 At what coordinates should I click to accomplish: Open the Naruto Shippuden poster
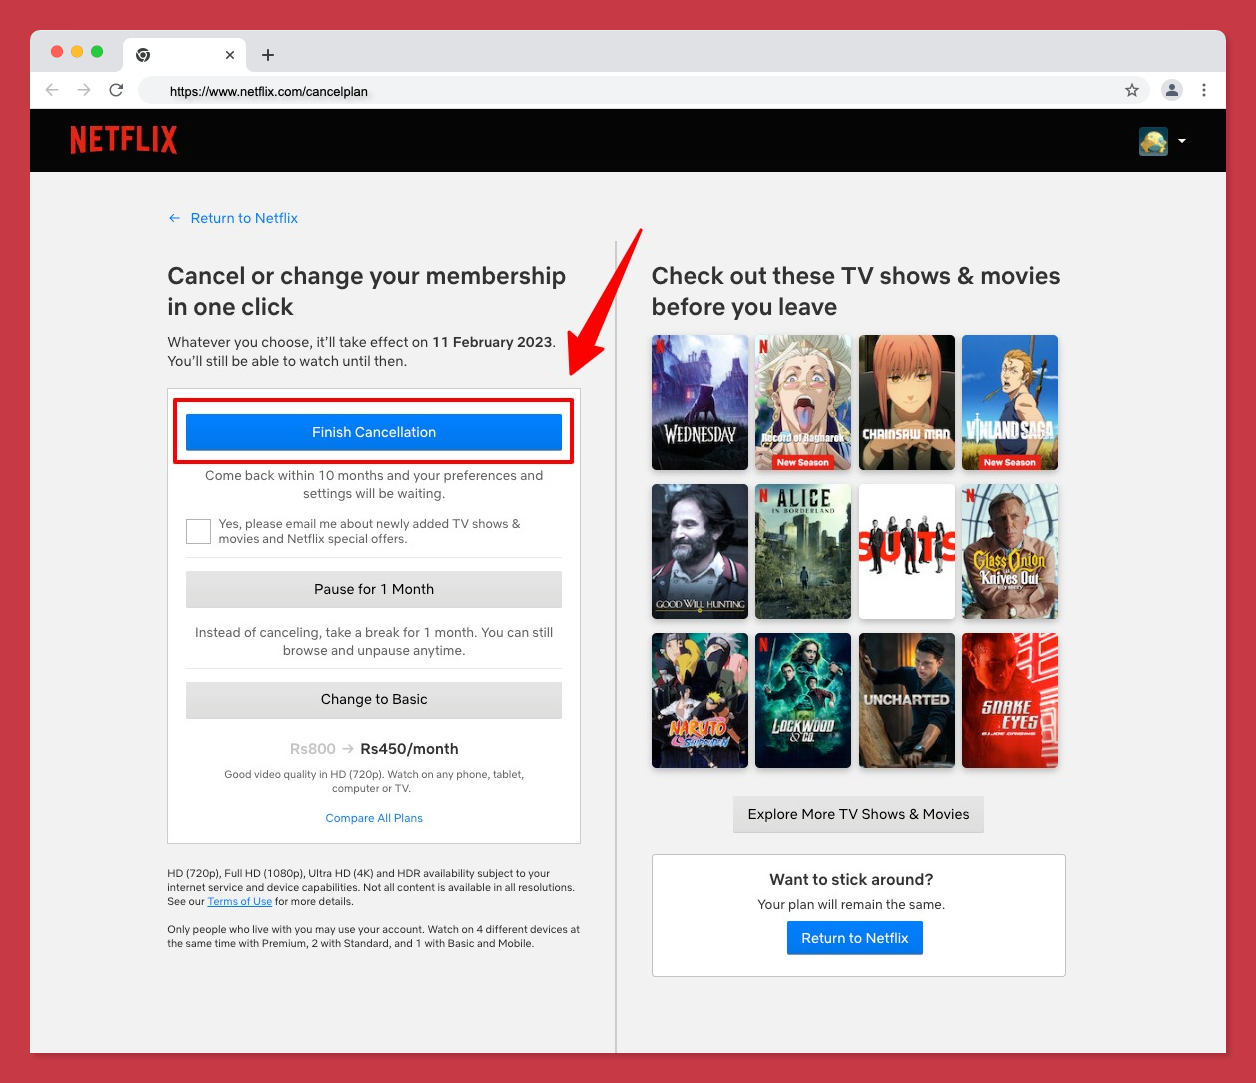click(x=700, y=700)
